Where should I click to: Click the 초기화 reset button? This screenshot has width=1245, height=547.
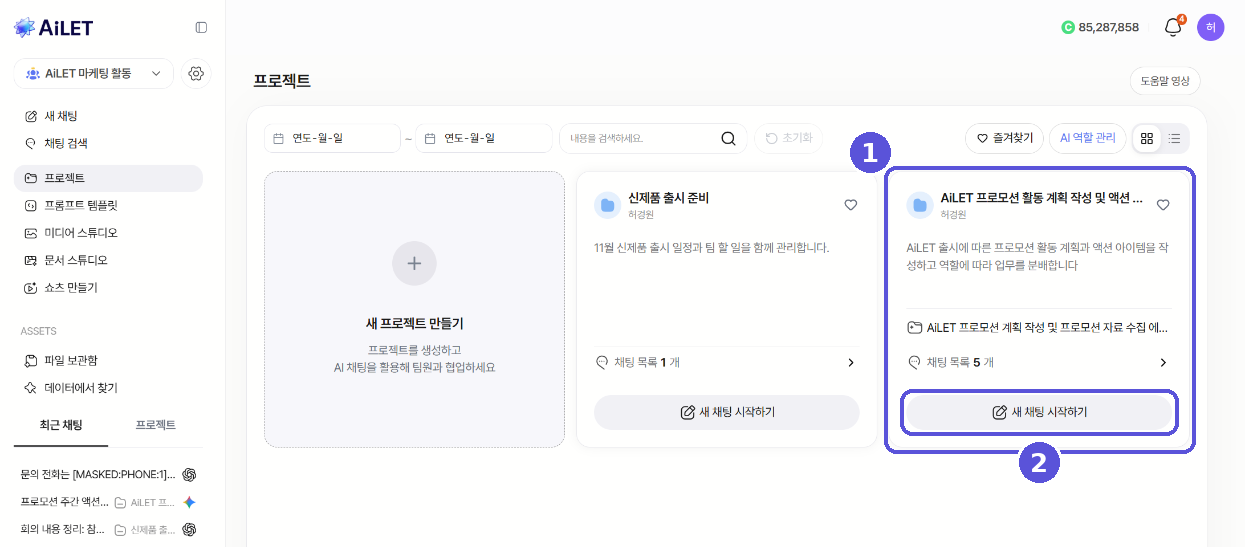tap(788, 138)
